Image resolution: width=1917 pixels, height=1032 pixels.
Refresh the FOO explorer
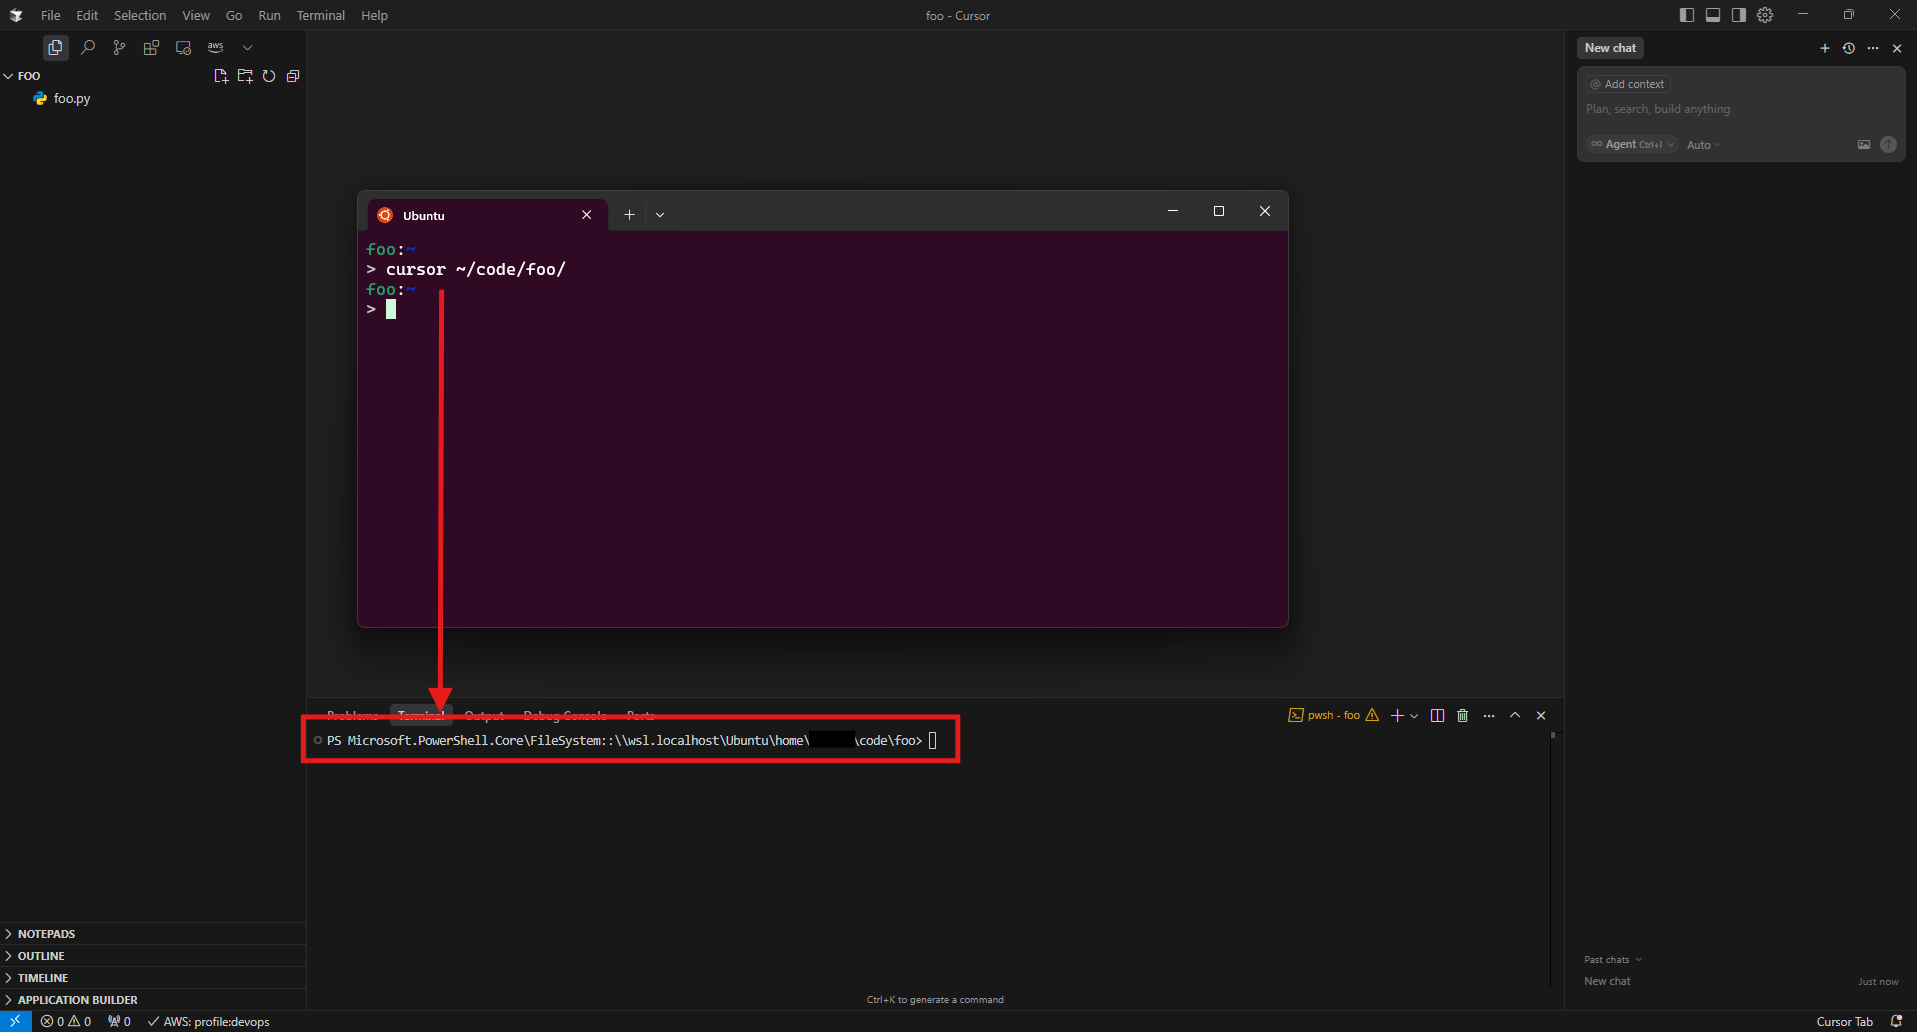tap(269, 76)
